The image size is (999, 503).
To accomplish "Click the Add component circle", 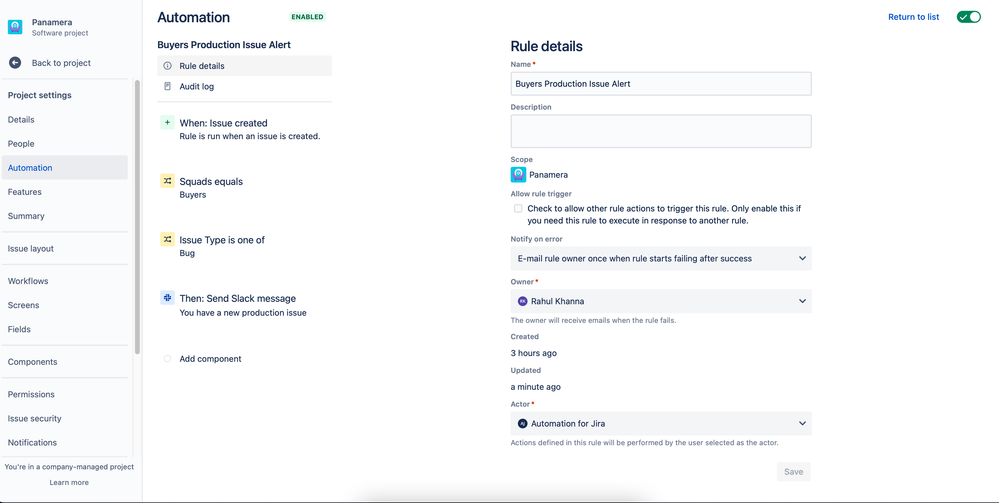I will coord(168,359).
